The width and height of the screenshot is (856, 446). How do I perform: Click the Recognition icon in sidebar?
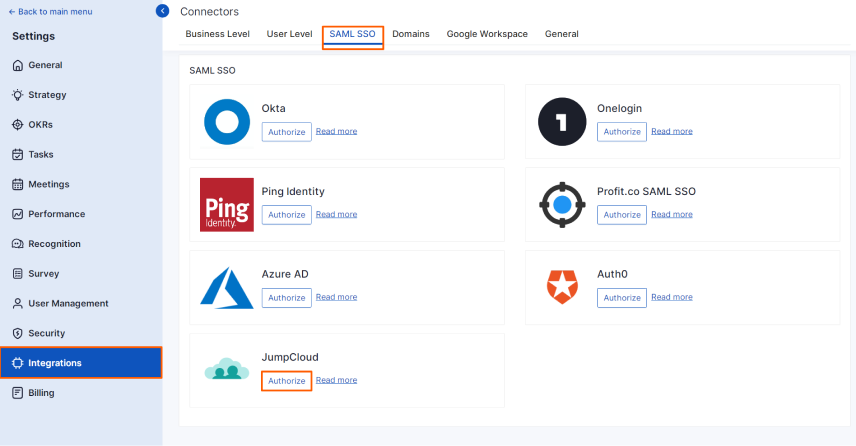17,244
